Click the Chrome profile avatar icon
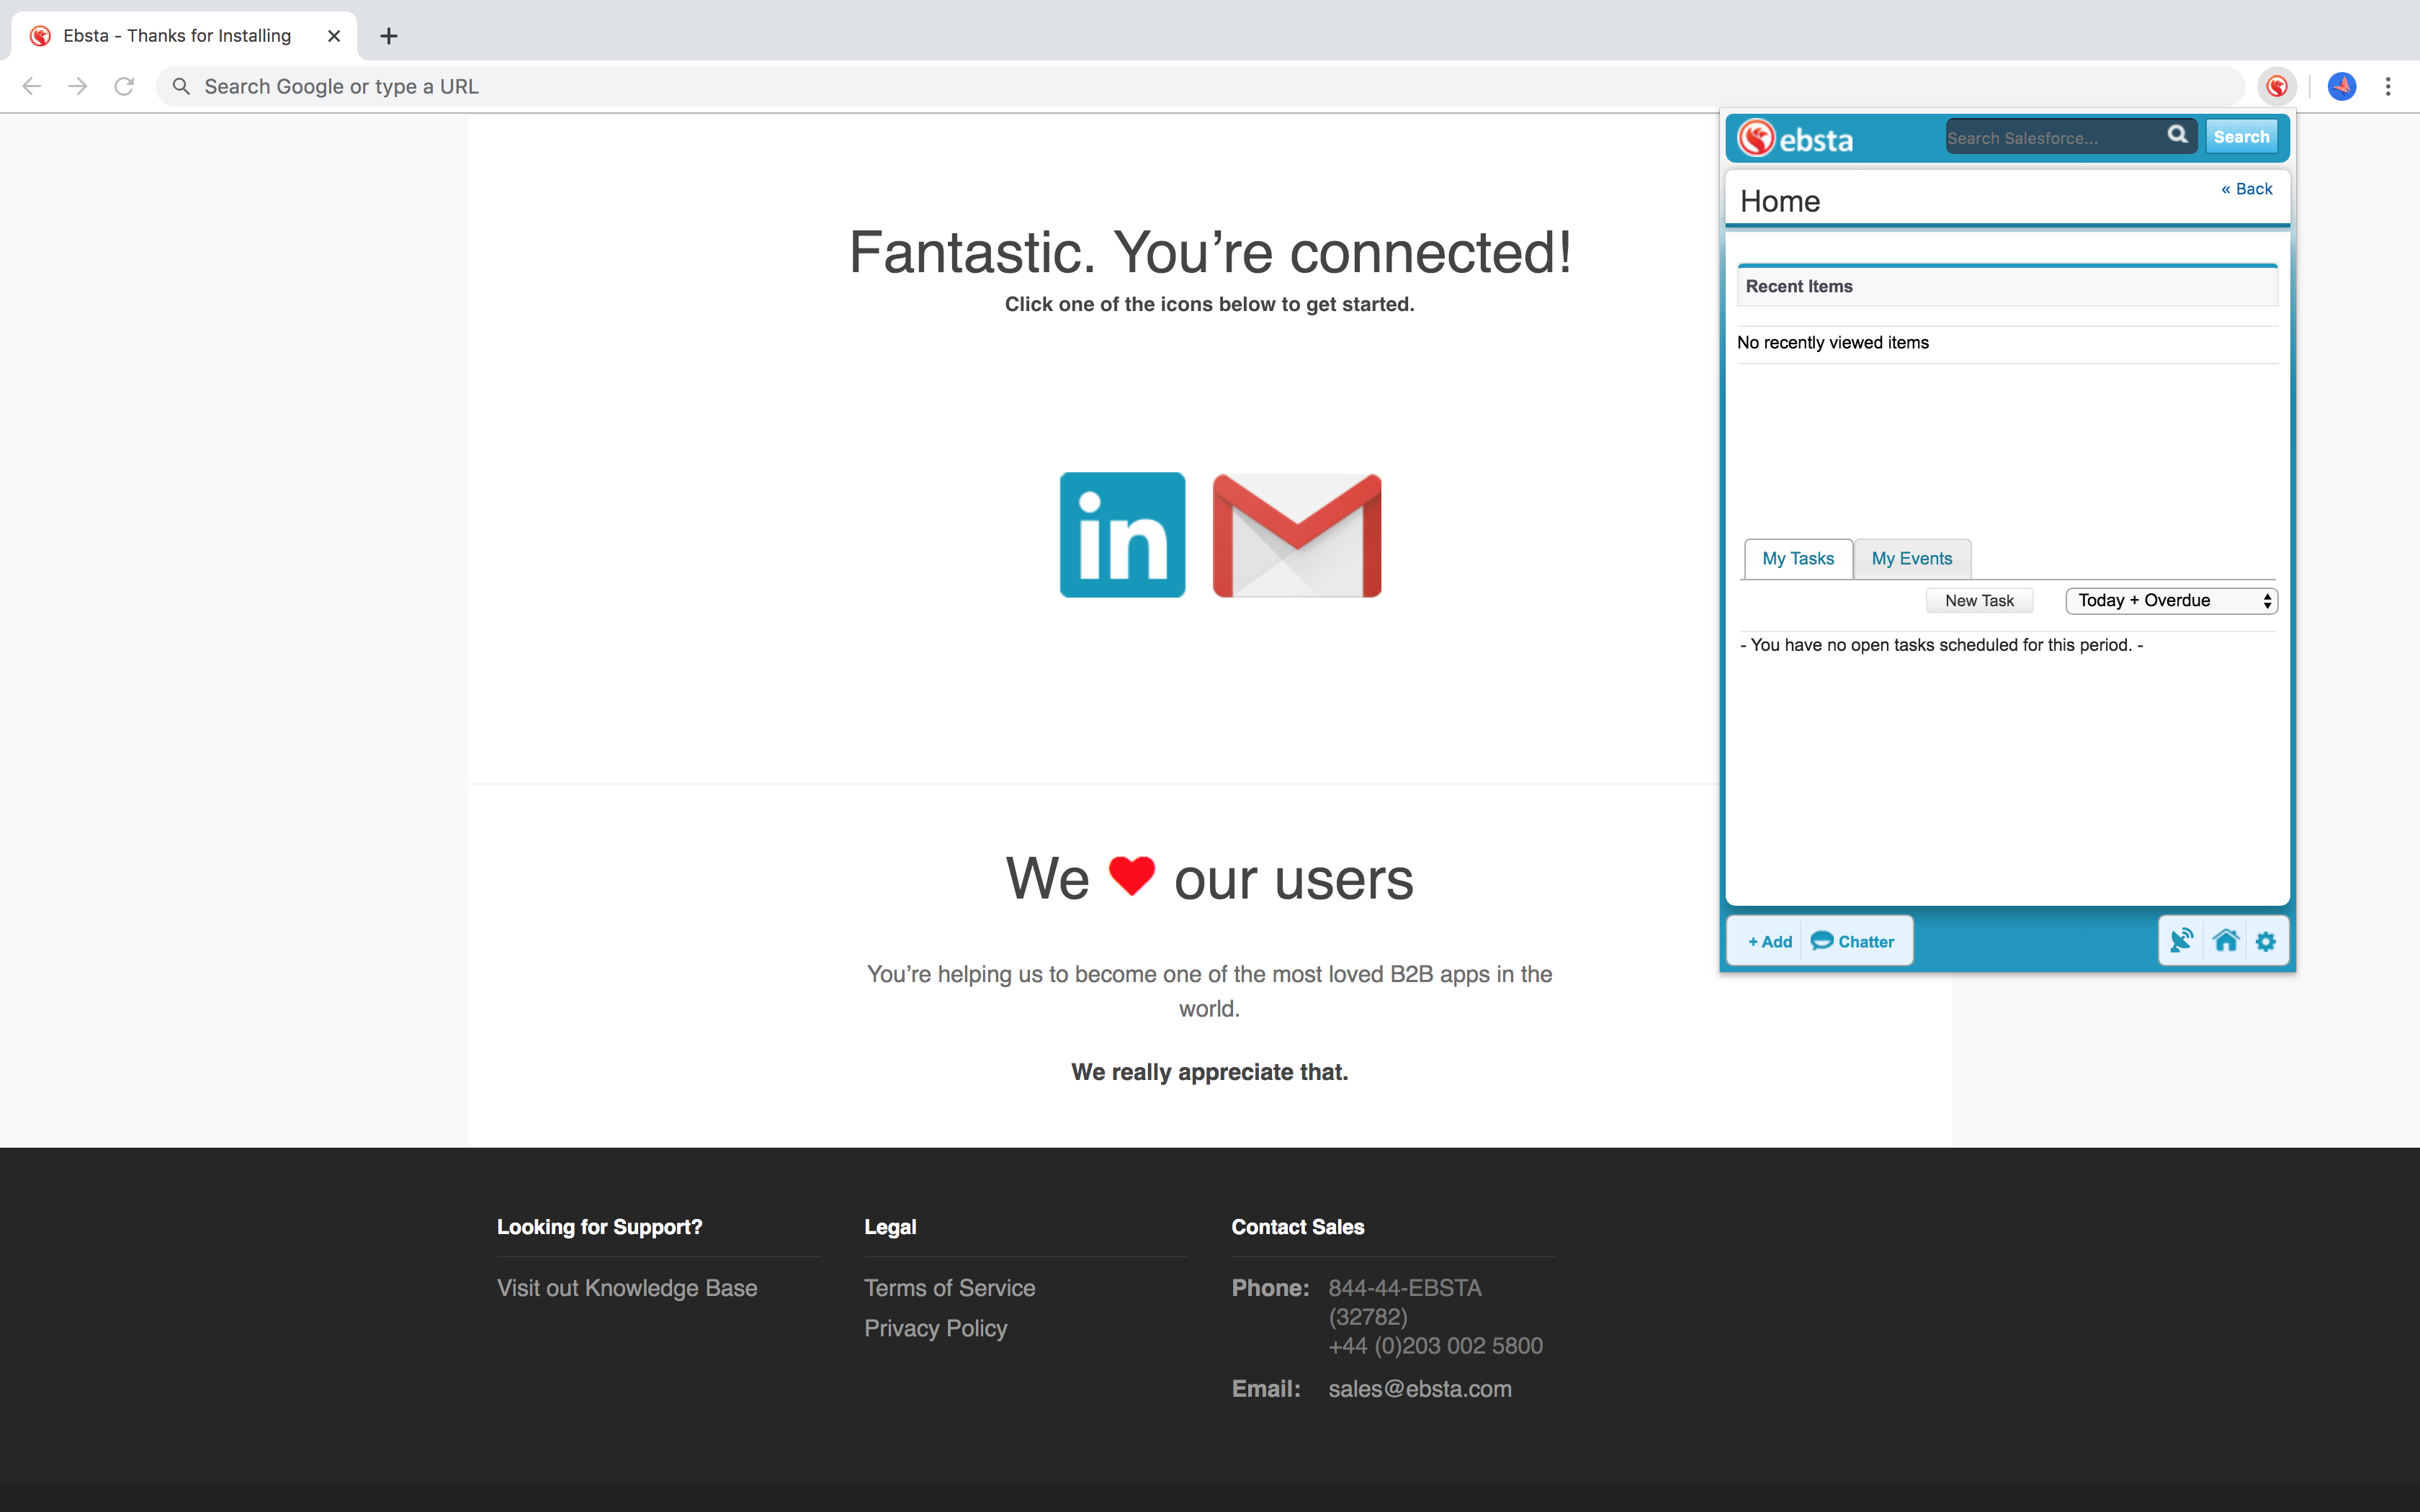The height and width of the screenshot is (1512, 2420). pyautogui.click(x=2342, y=87)
